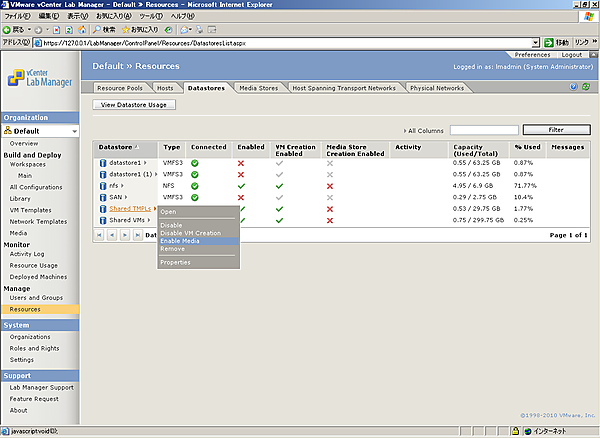The height and width of the screenshot is (438, 600).
Task: Open Users and Groups in sidebar
Action: coord(35,298)
